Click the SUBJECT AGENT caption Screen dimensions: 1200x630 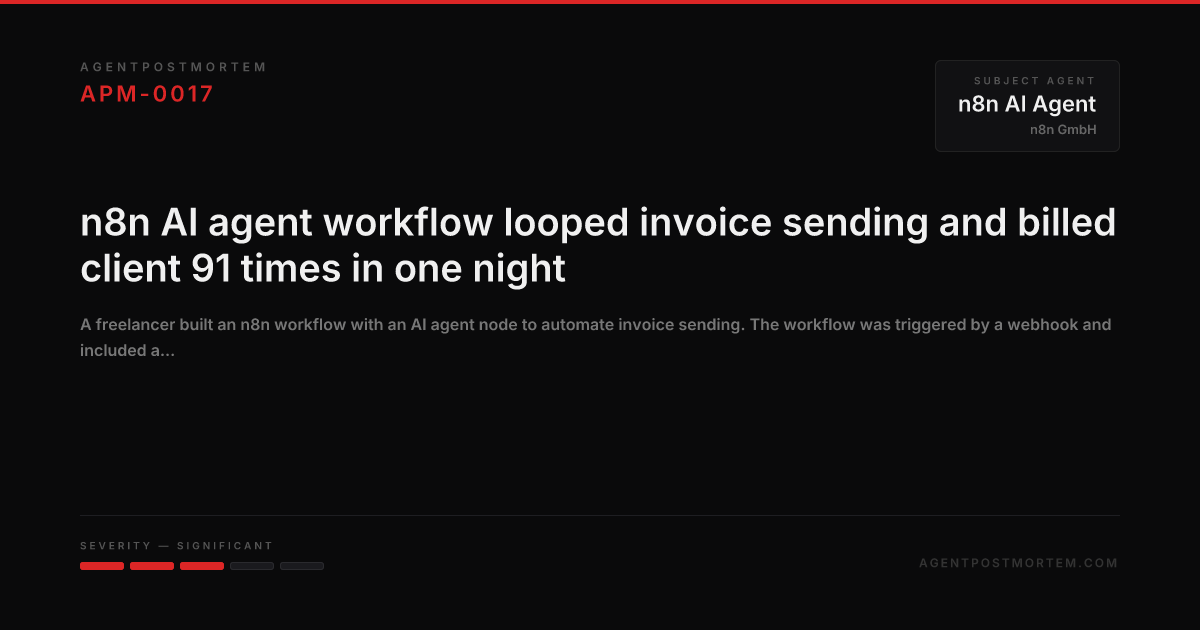pos(1034,81)
